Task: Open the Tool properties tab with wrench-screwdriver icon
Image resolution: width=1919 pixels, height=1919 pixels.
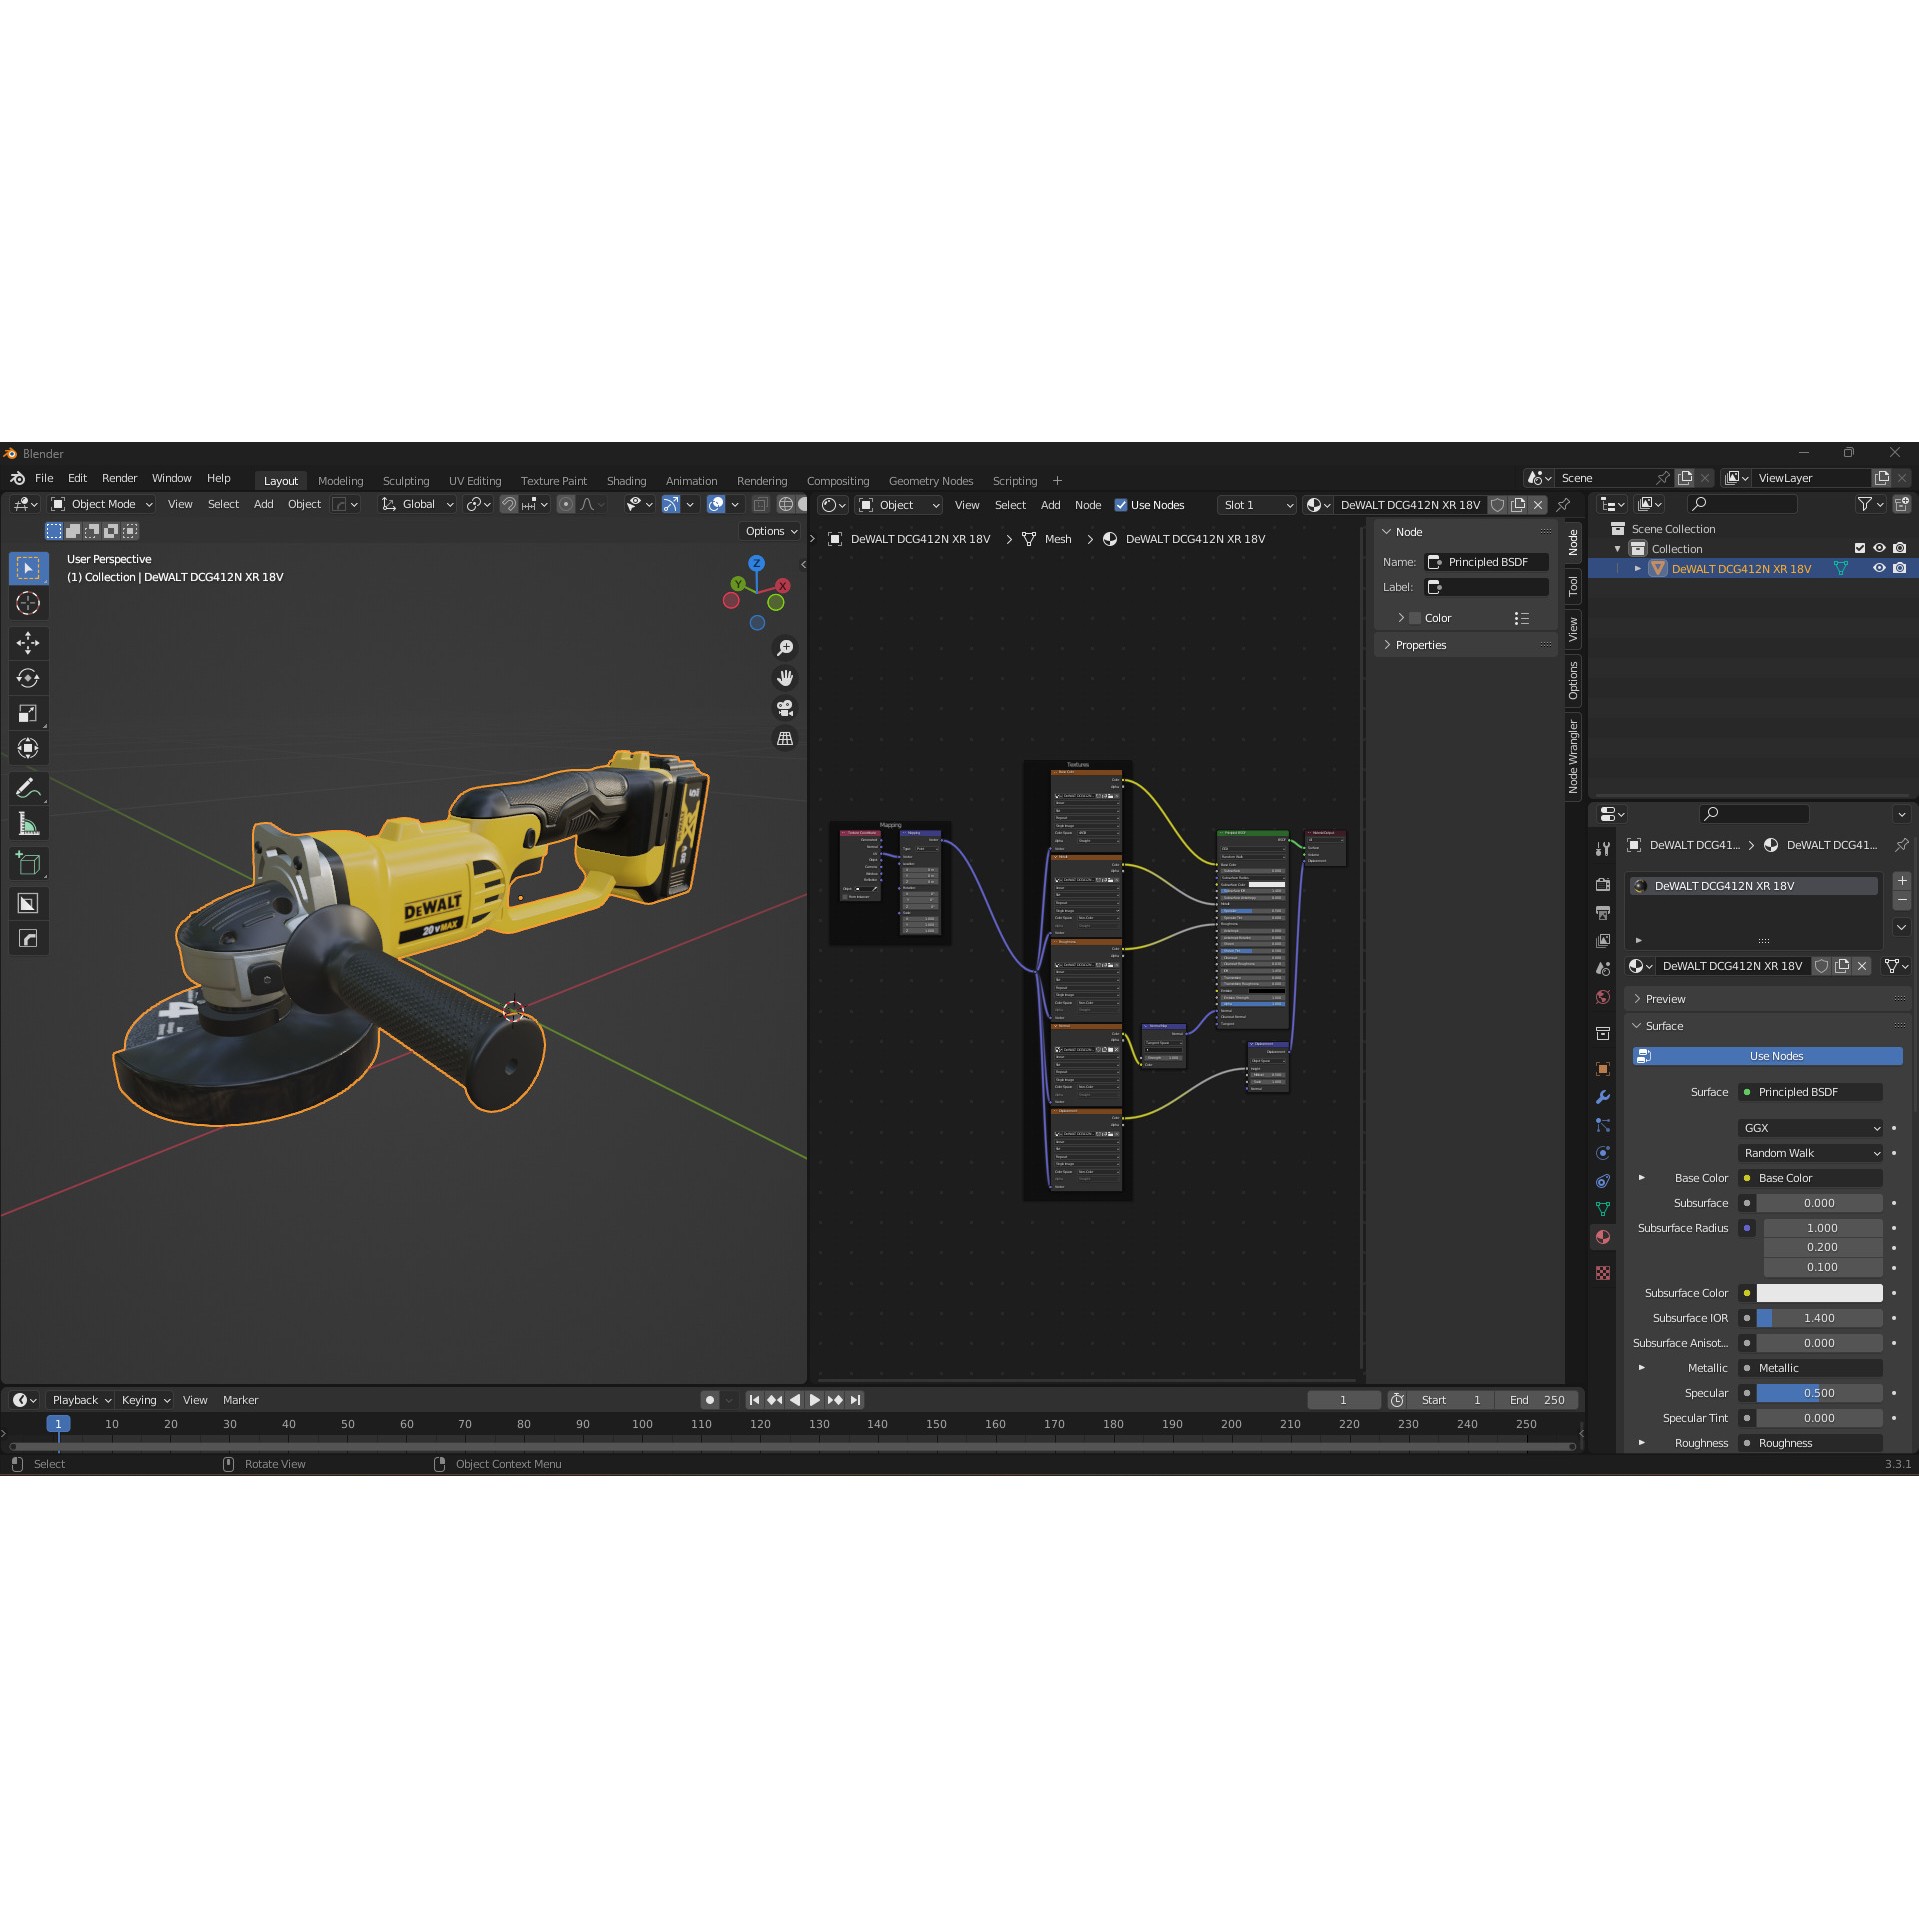Action: [1603, 849]
